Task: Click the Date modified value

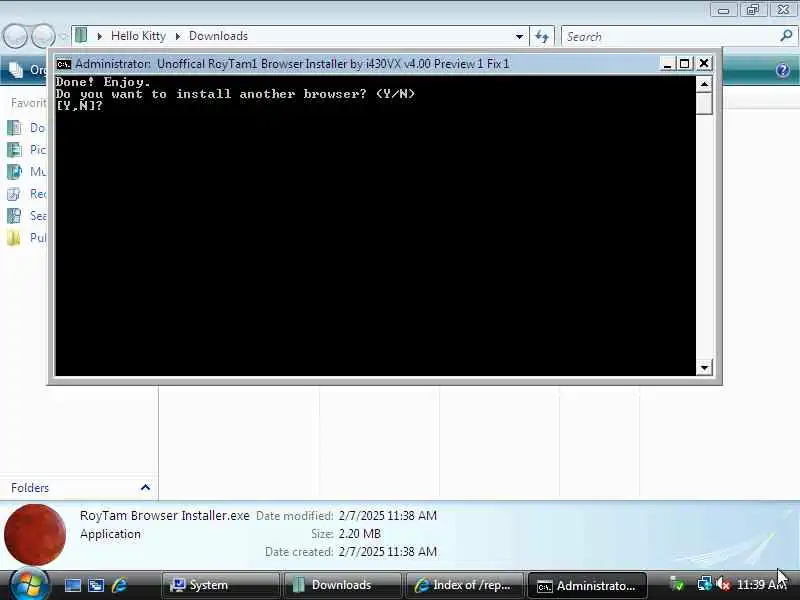Action: click(388, 516)
